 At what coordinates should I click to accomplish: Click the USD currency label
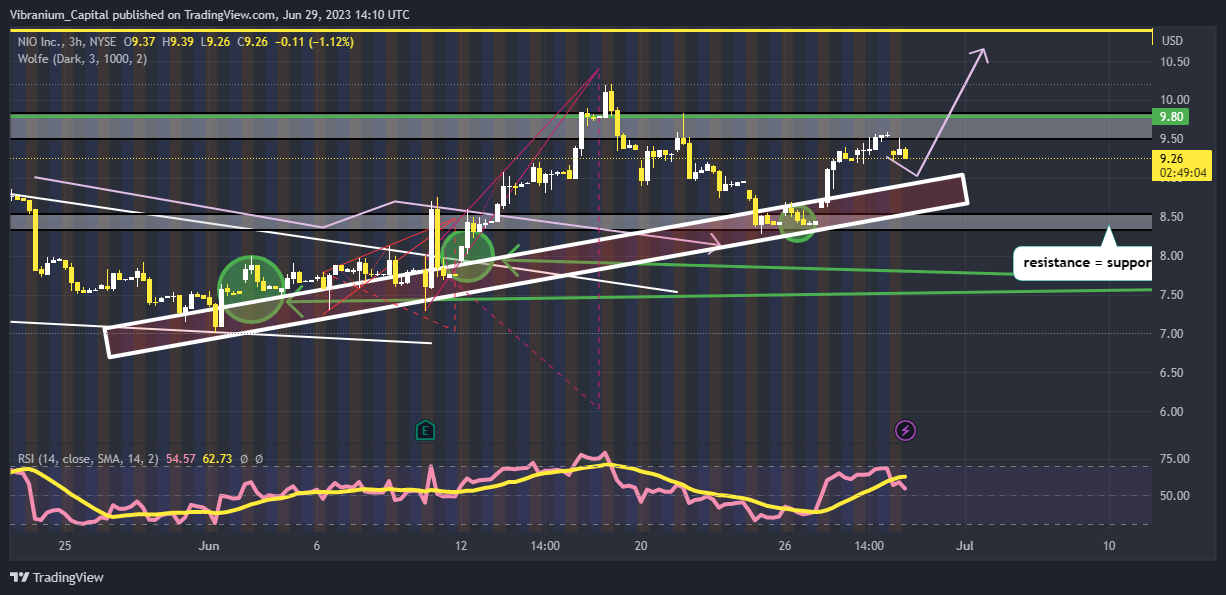pos(1173,41)
